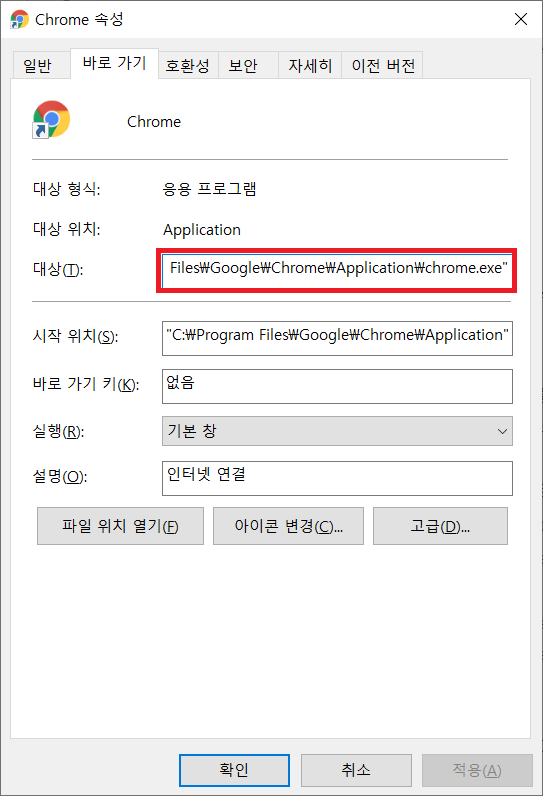Click the 시작 위치(S) input field

pyautogui.click(x=337, y=338)
